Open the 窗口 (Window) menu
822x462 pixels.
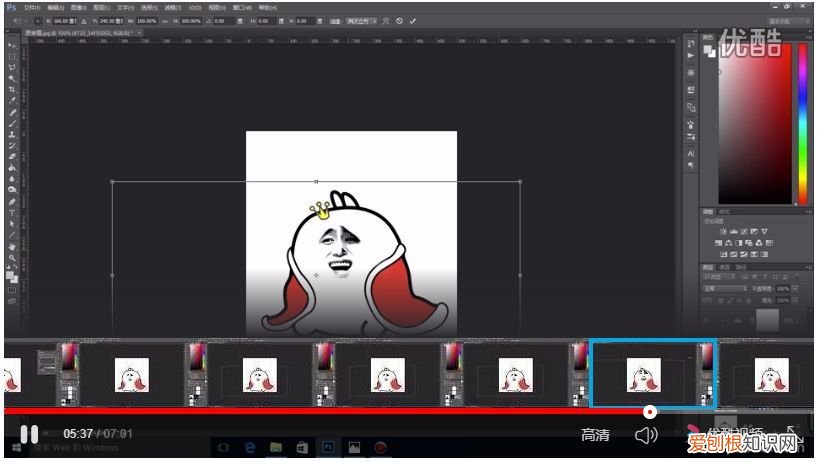tap(243, 7)
